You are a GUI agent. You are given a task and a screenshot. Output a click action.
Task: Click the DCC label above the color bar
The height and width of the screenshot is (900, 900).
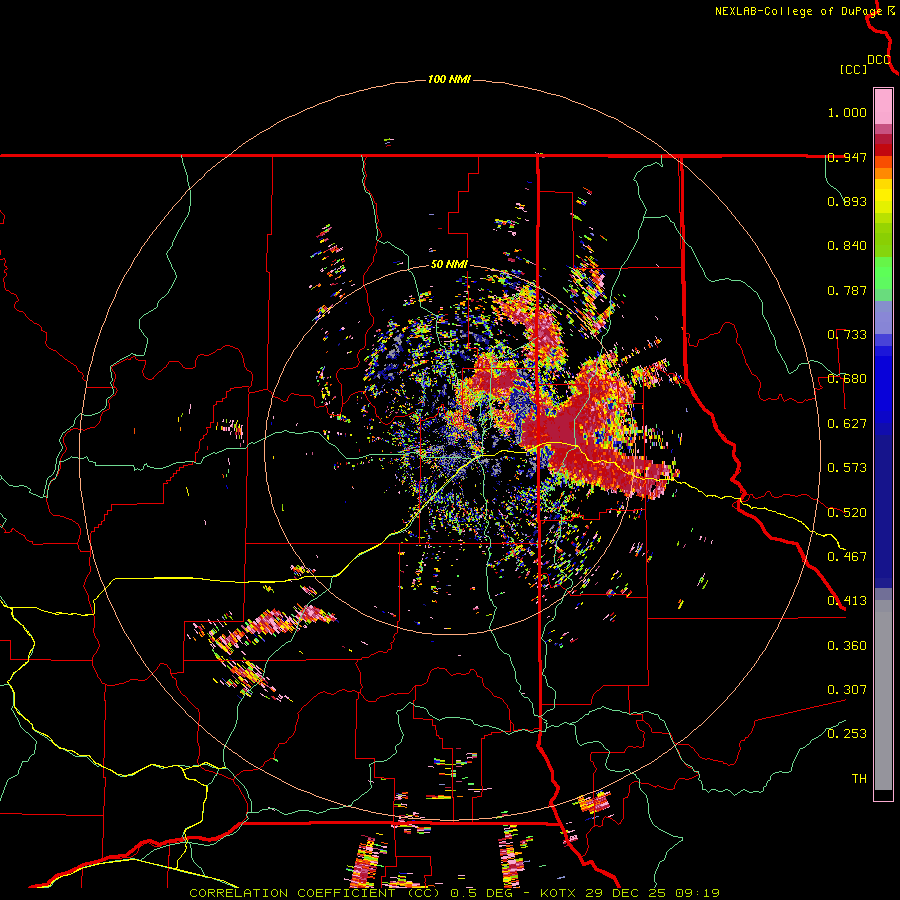879,60
